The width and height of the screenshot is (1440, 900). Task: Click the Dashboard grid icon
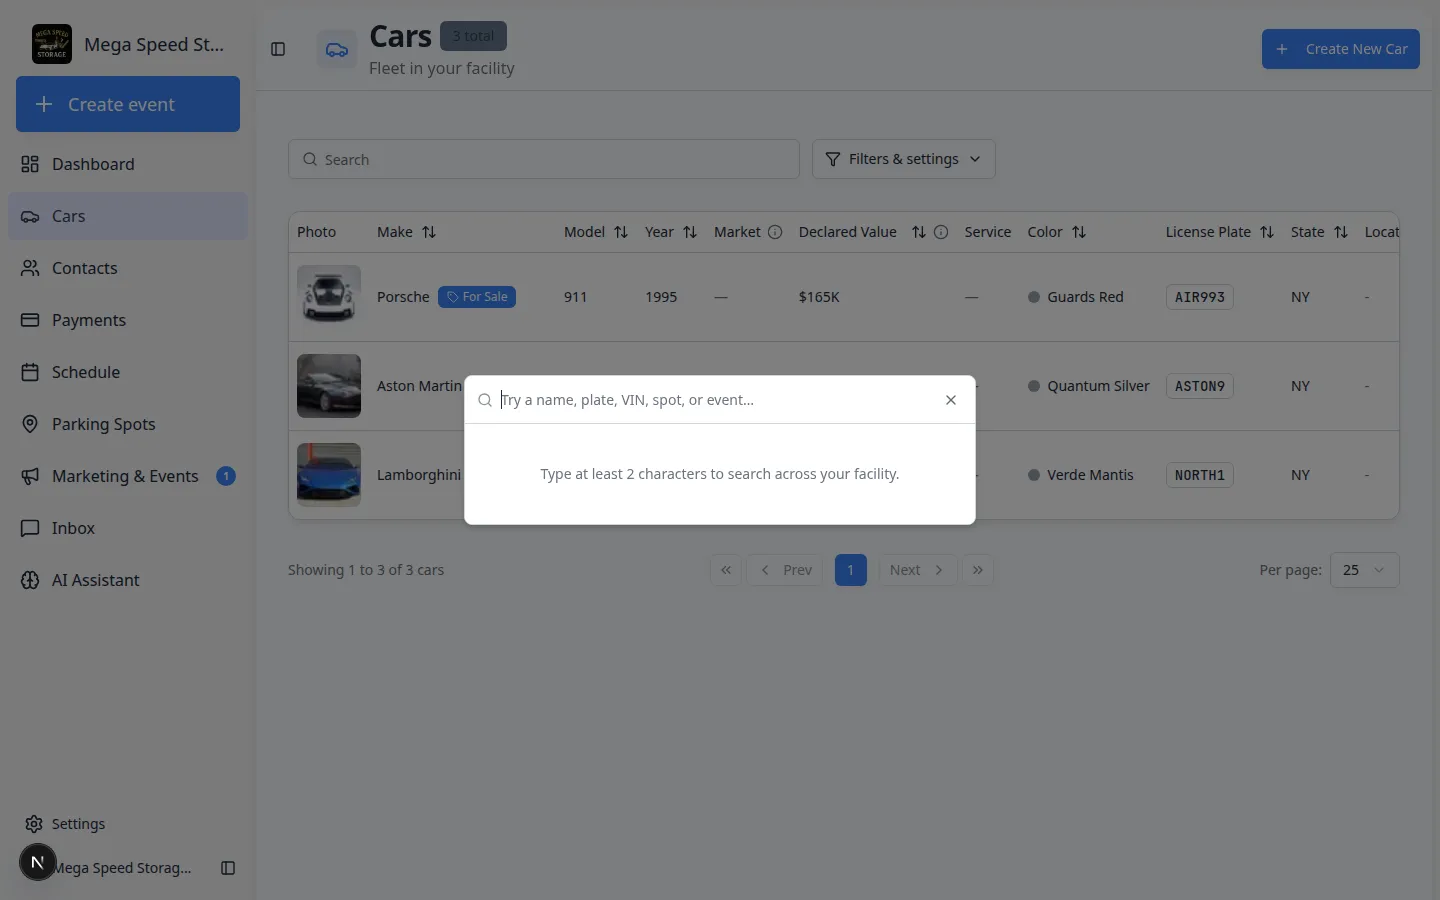tap(30, 164)
